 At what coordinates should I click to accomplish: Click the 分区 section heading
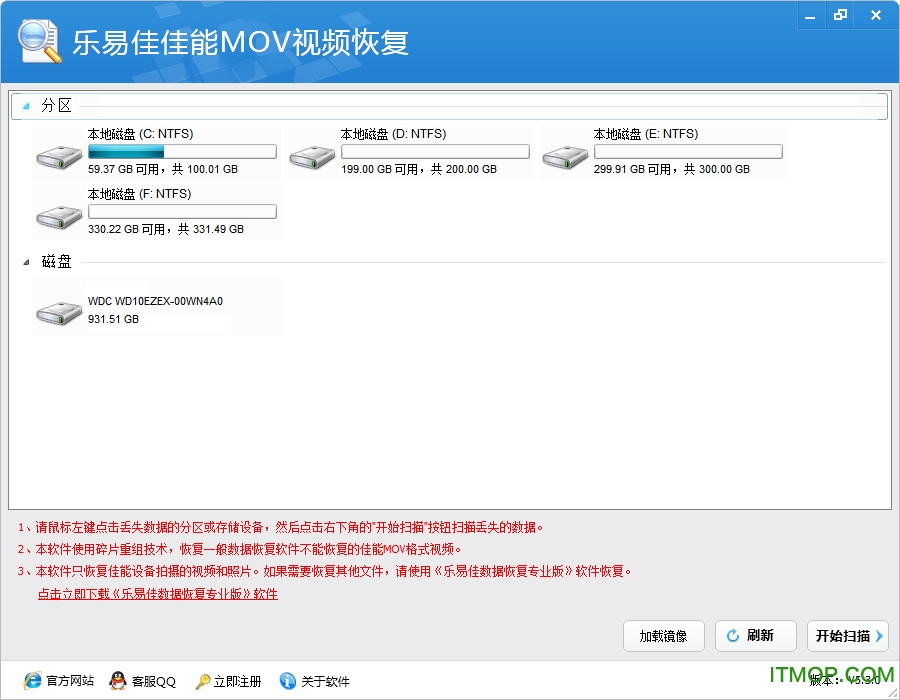click(x=56, y=106)
